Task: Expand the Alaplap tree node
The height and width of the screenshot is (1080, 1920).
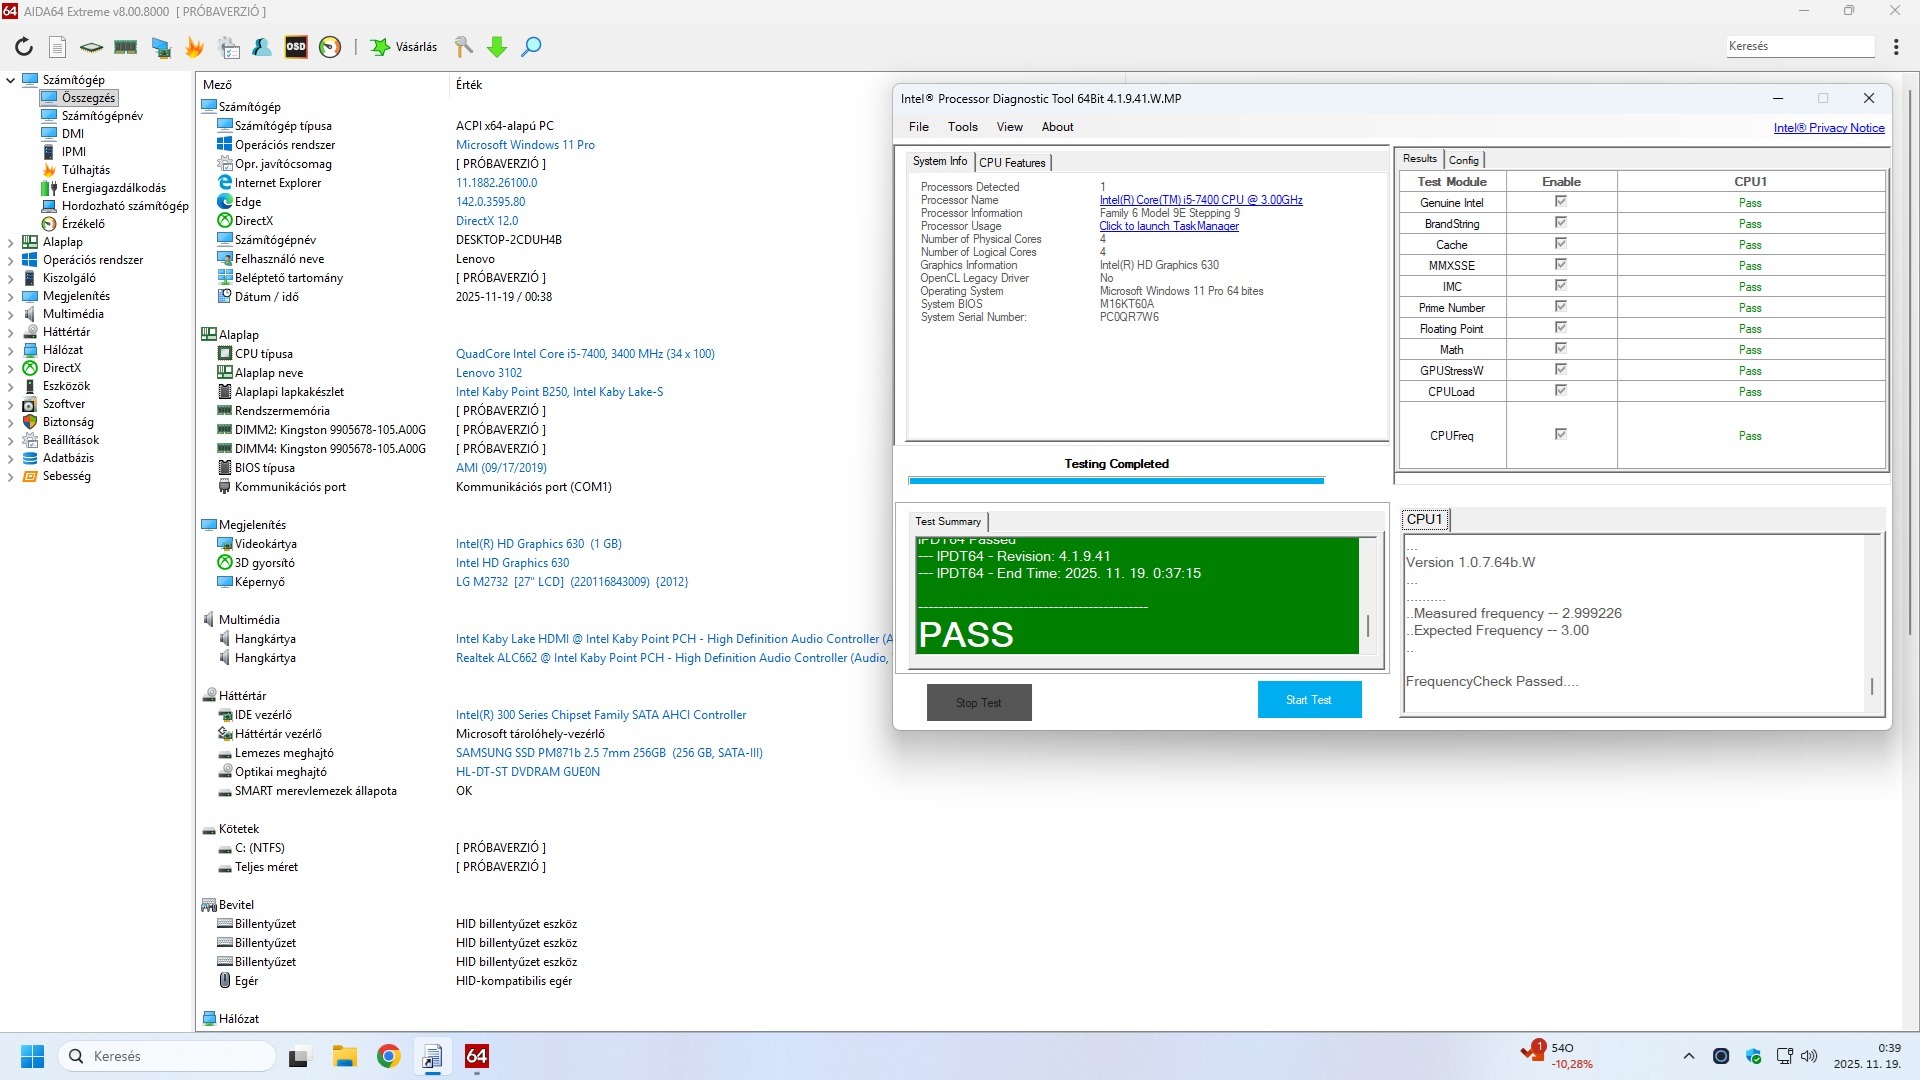Action: pyautogui.click(x=11, y=242)
